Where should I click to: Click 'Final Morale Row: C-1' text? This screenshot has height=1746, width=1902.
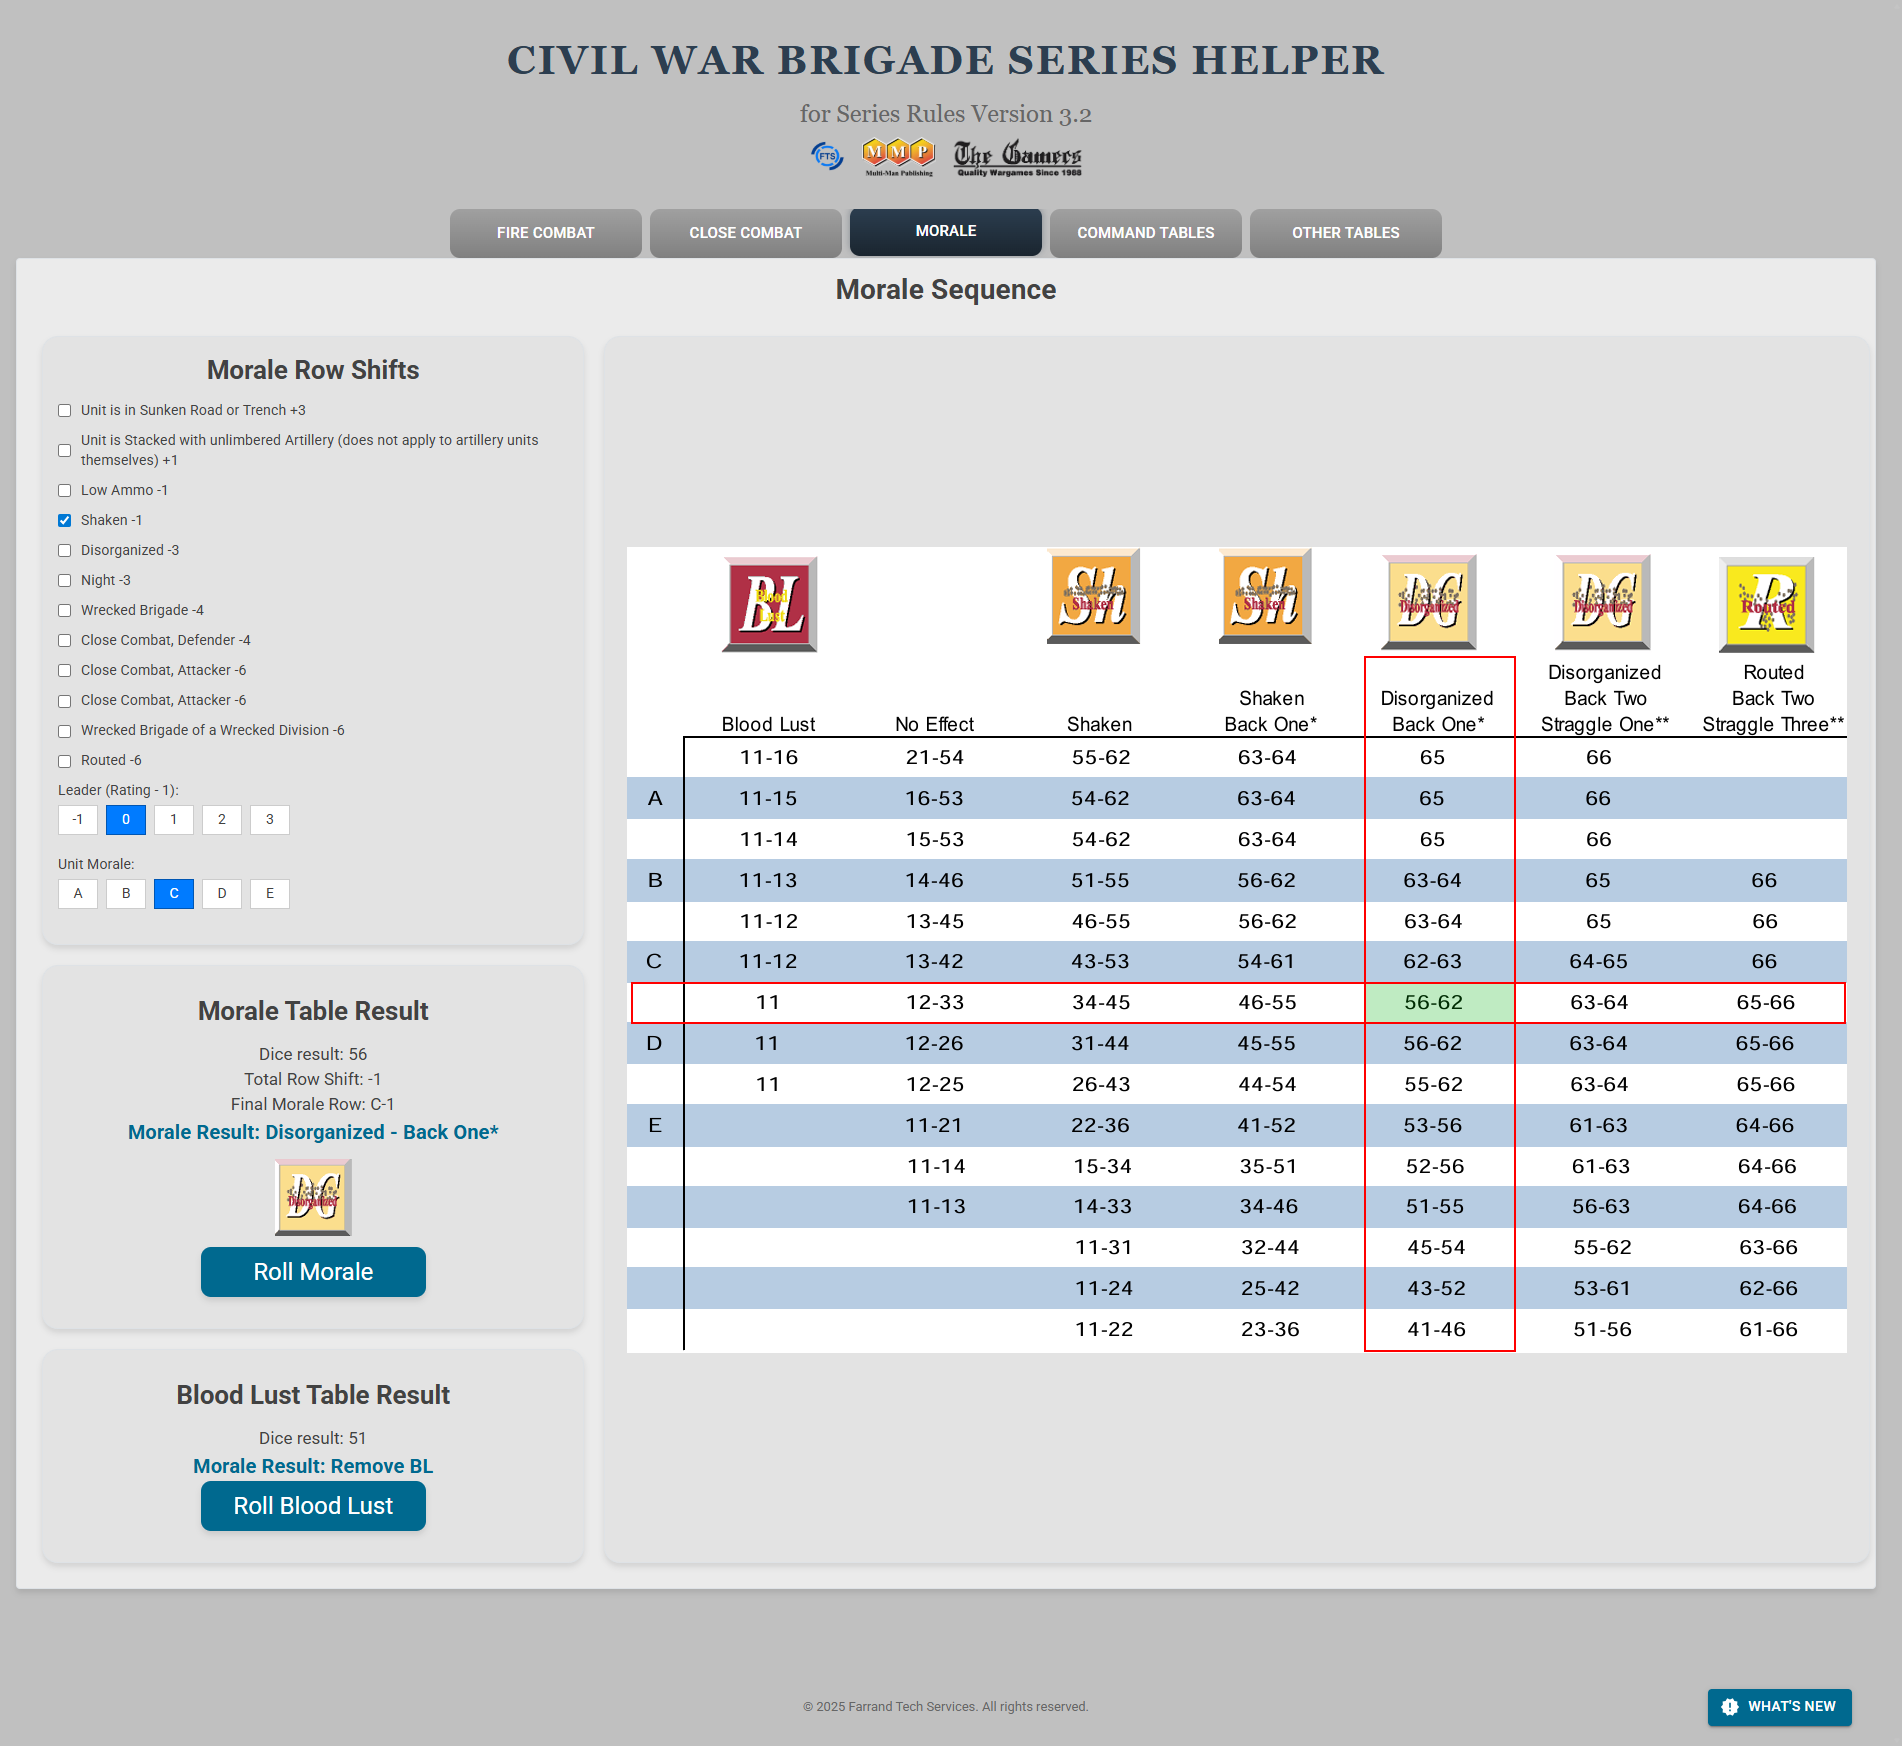[313, 1105]
